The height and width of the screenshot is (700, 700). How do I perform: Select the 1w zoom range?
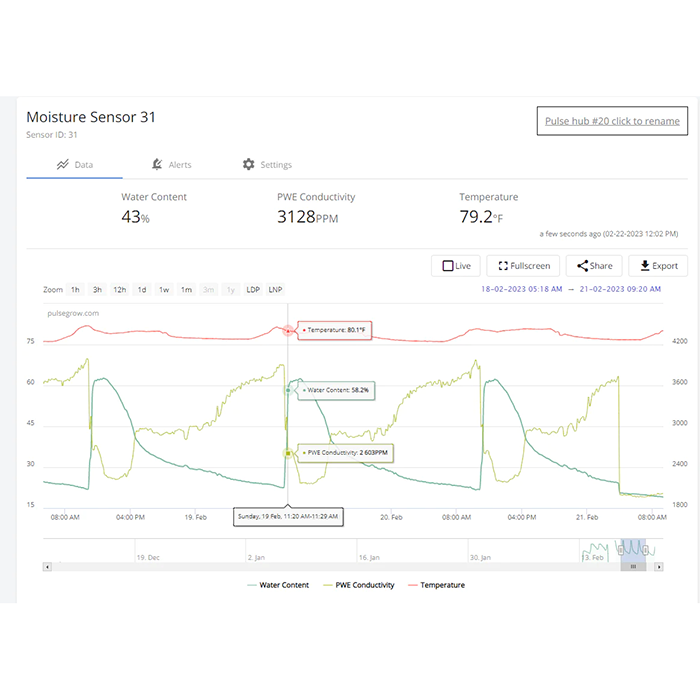tap(164, 290)
